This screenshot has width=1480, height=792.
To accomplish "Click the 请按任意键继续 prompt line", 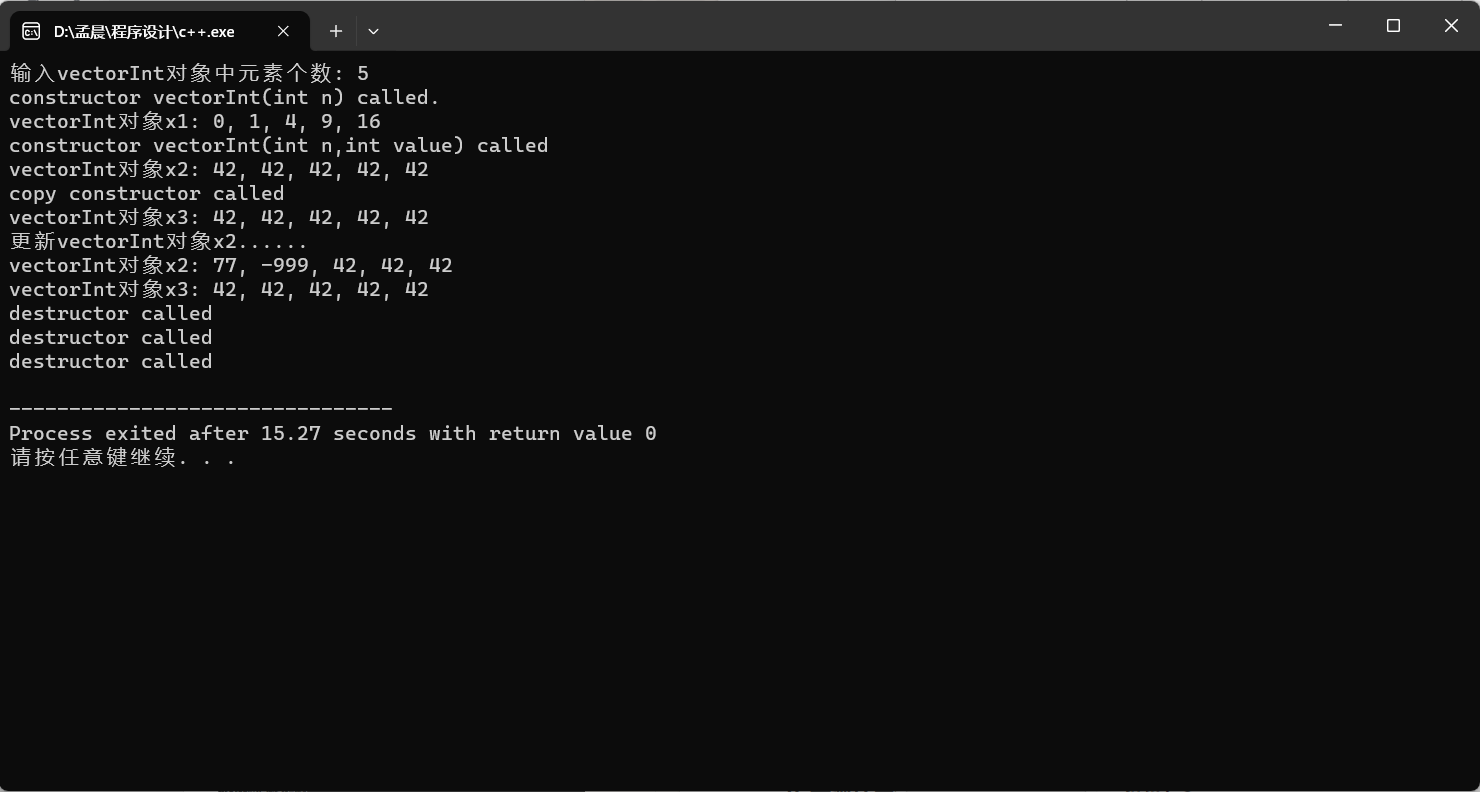I will 122,457.
